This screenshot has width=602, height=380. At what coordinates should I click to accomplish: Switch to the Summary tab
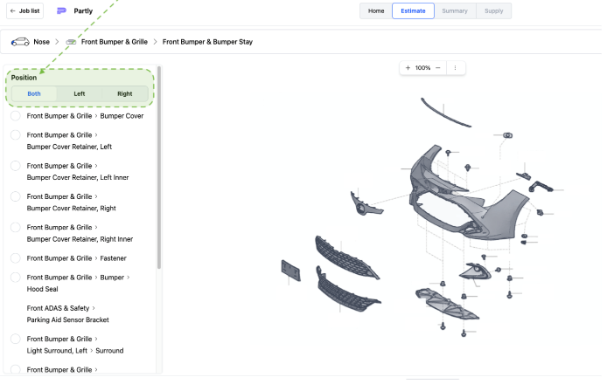click(x=455, y=11)
